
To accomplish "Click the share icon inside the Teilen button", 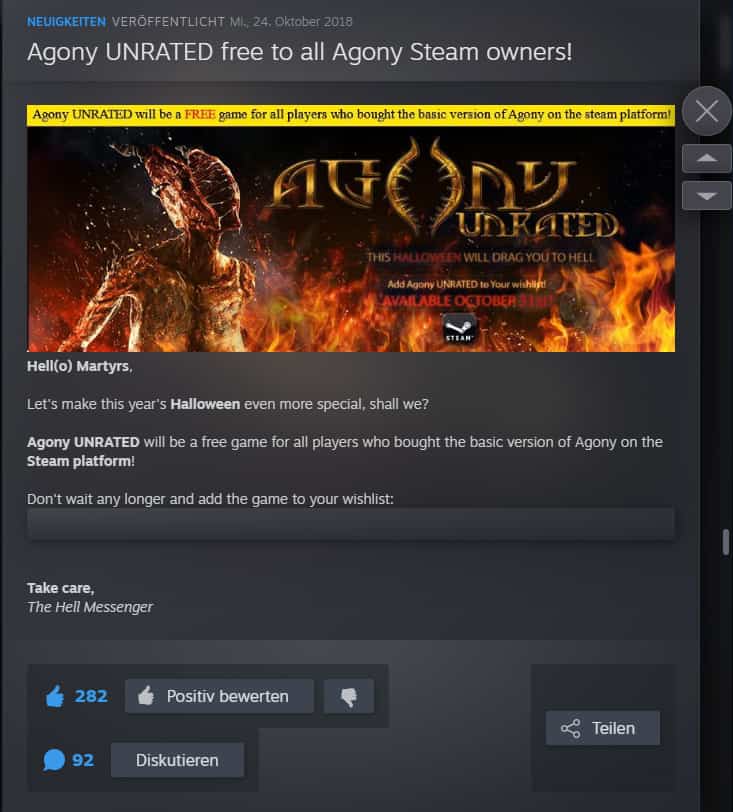I will [x=570, y=729].
